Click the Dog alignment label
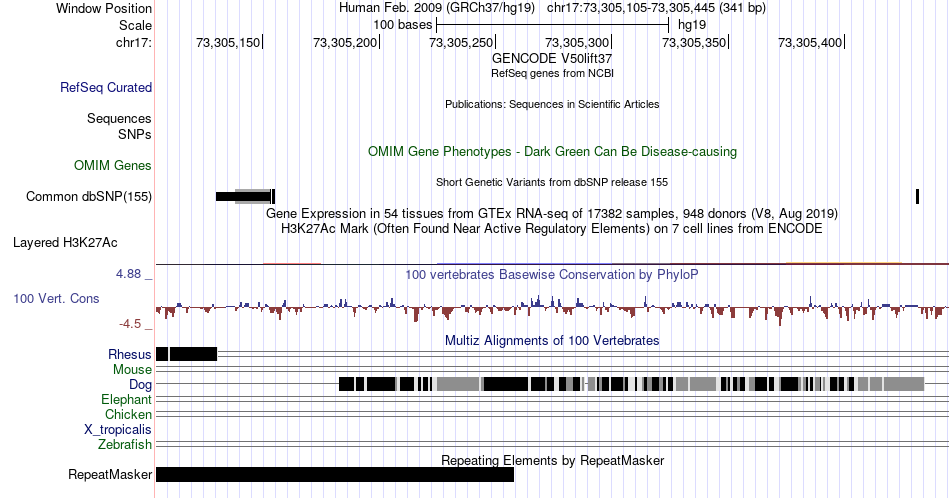The width and height of the screenshot is (950, 498). coord(141,384)
